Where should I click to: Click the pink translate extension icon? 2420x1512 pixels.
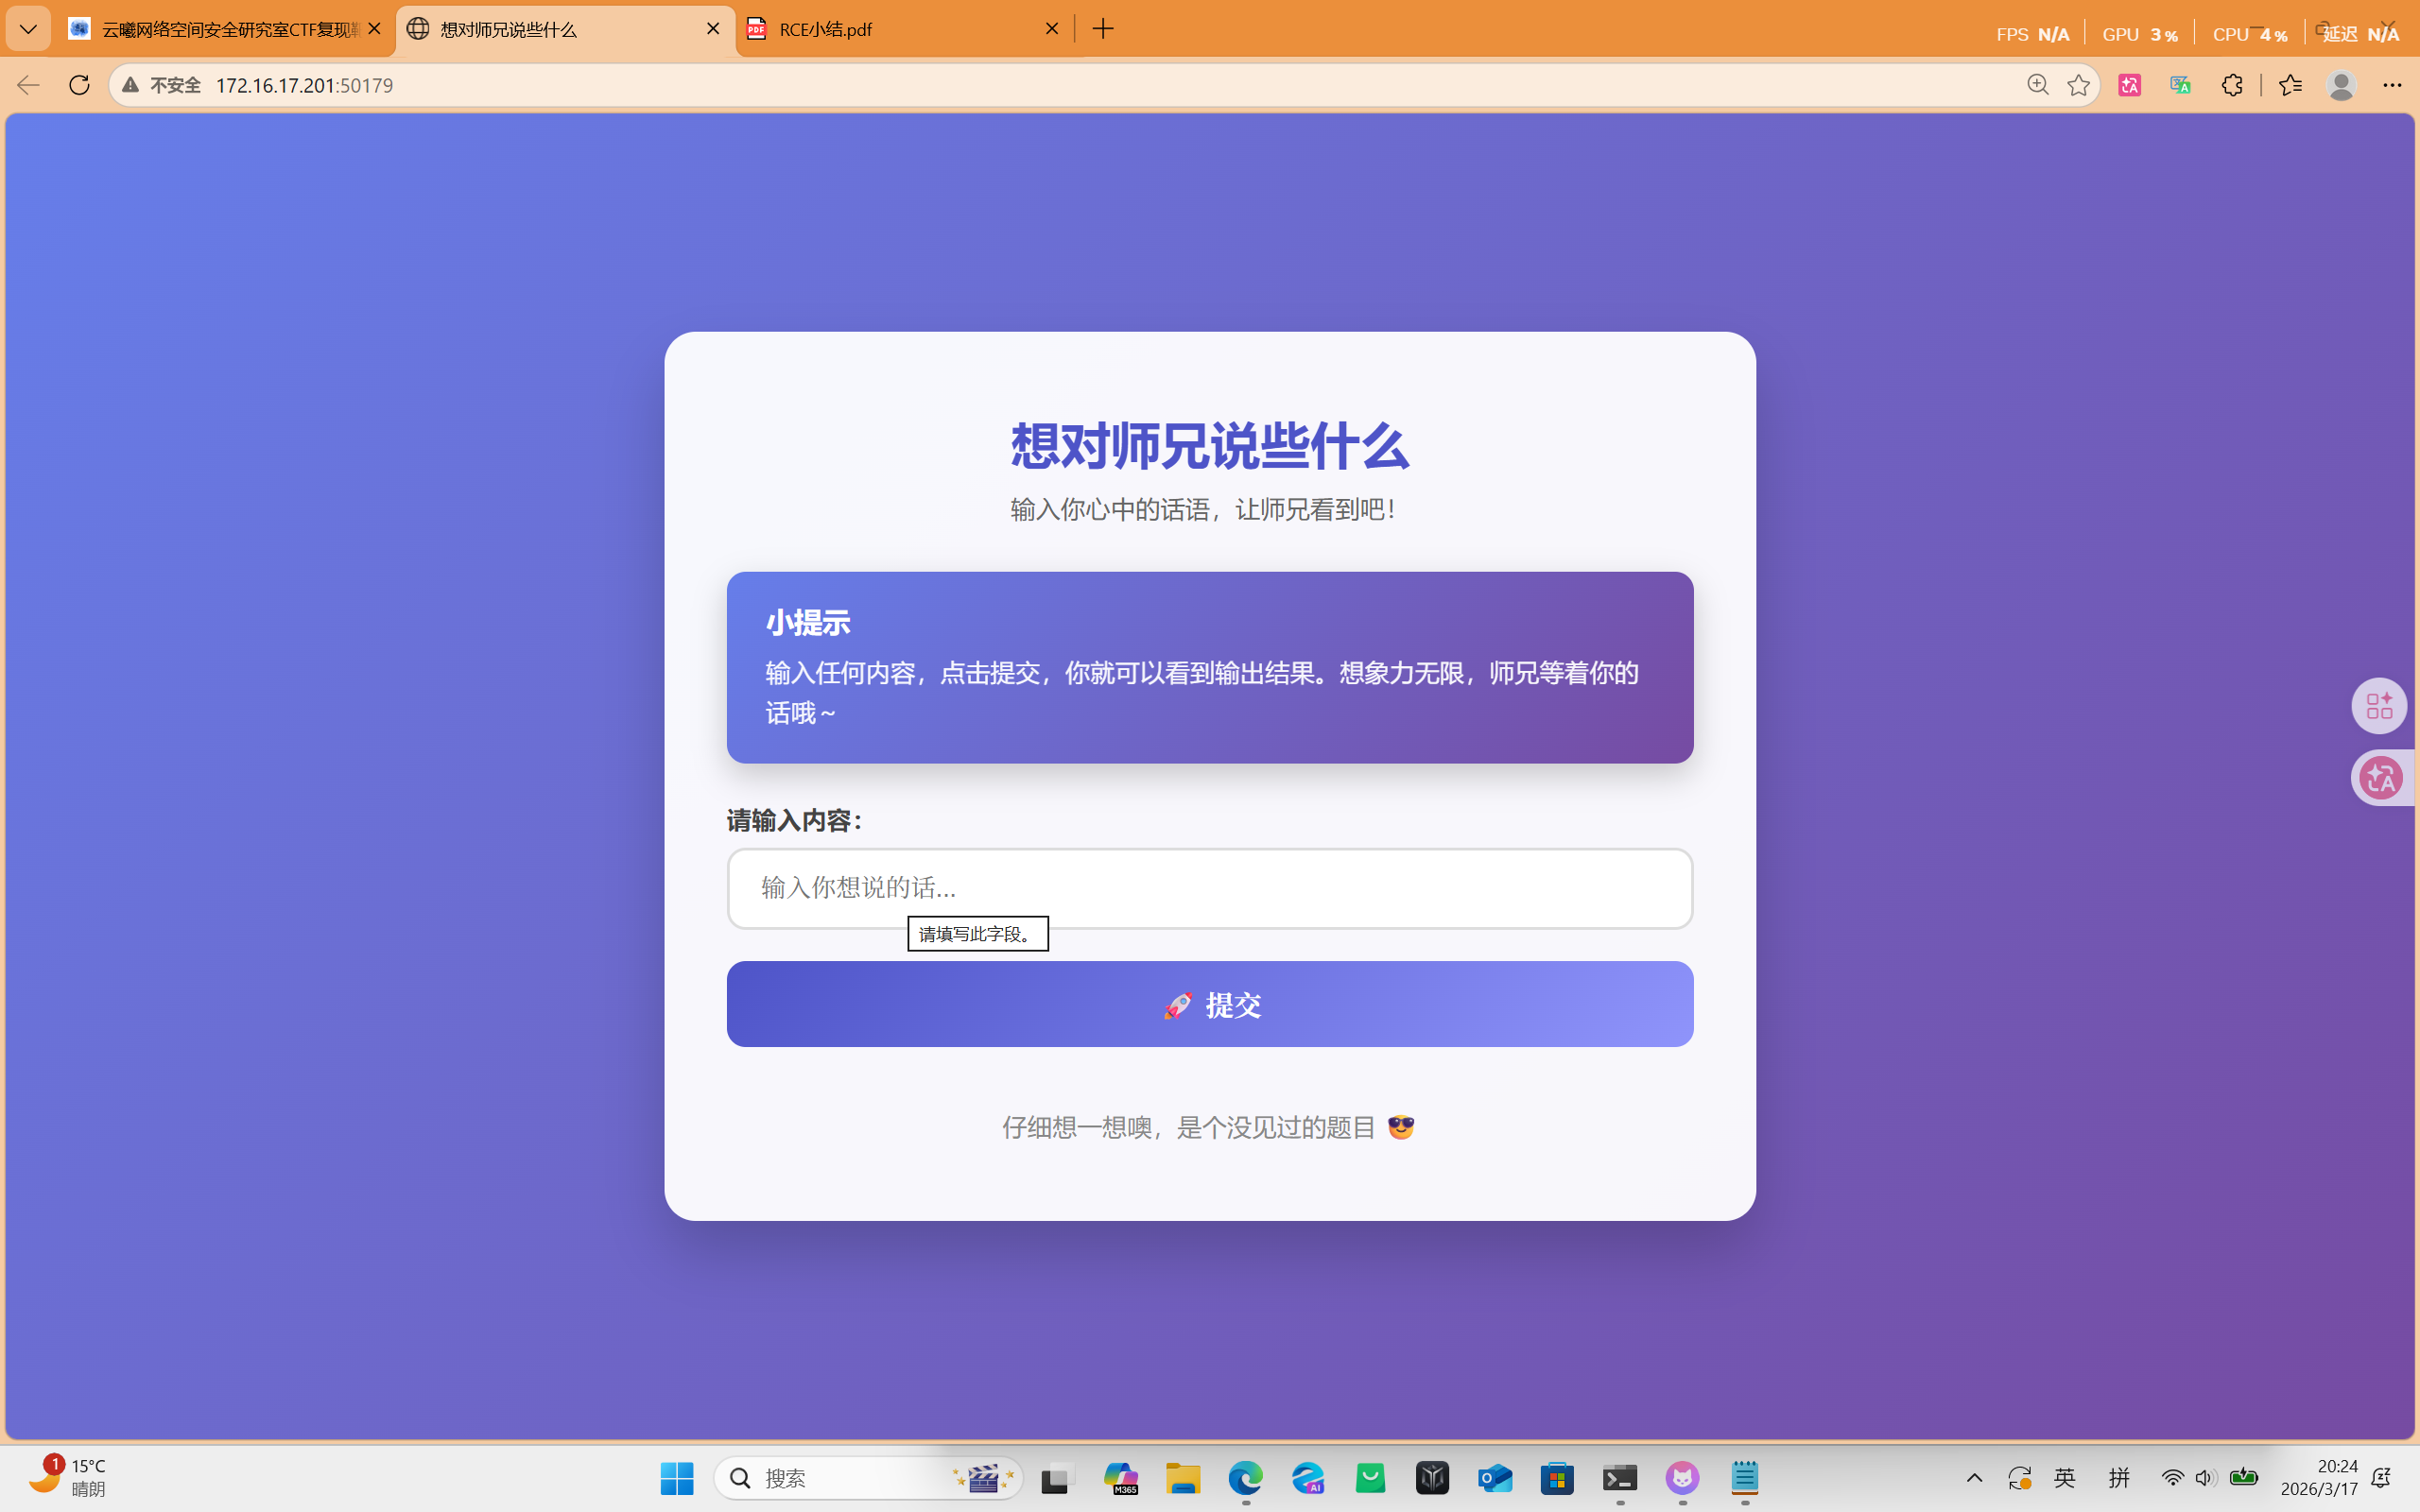coord(2129,85)
